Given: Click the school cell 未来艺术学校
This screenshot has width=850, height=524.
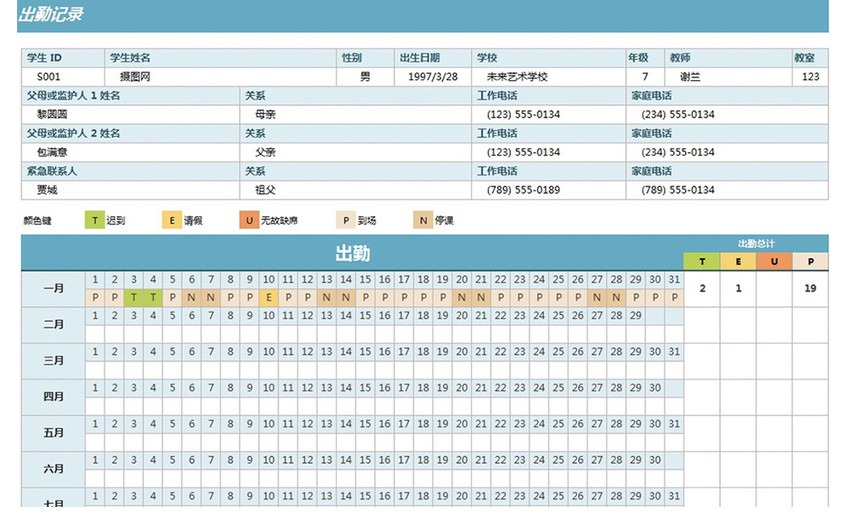Looking at the screenshot, I should pos(549,77).
